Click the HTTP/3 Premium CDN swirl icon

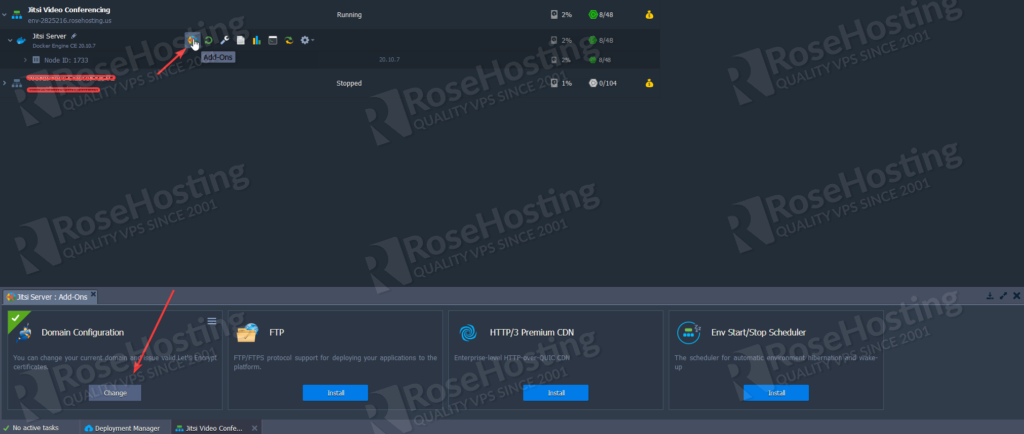tap(468, 333)
